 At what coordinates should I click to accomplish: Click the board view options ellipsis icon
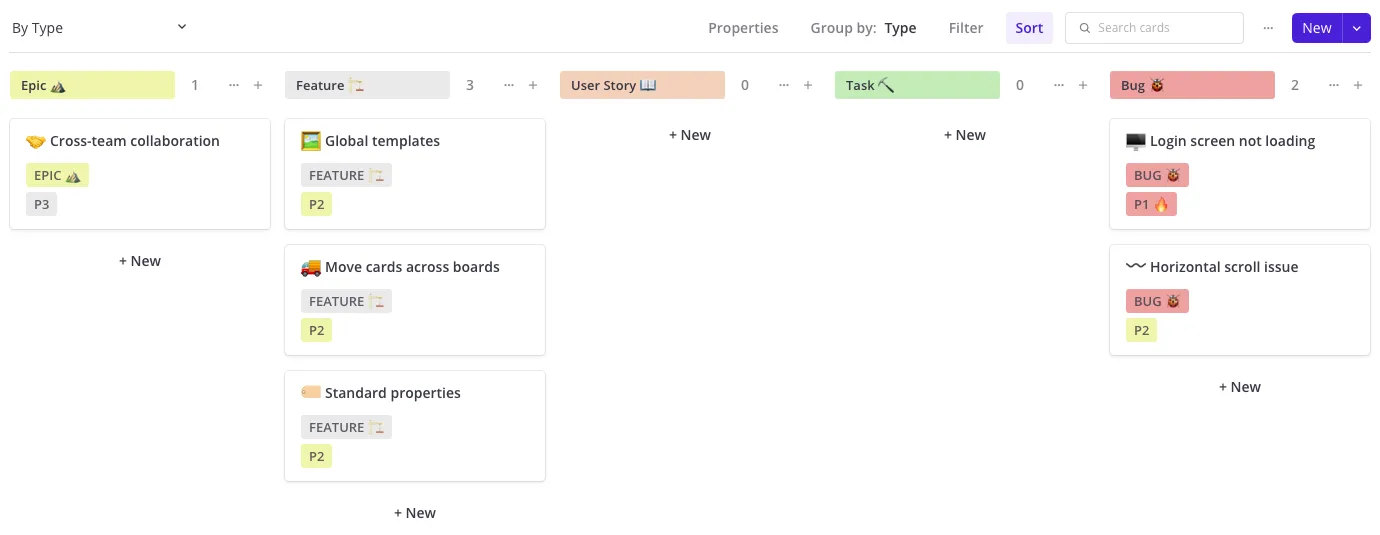[x=1269, y=28]
